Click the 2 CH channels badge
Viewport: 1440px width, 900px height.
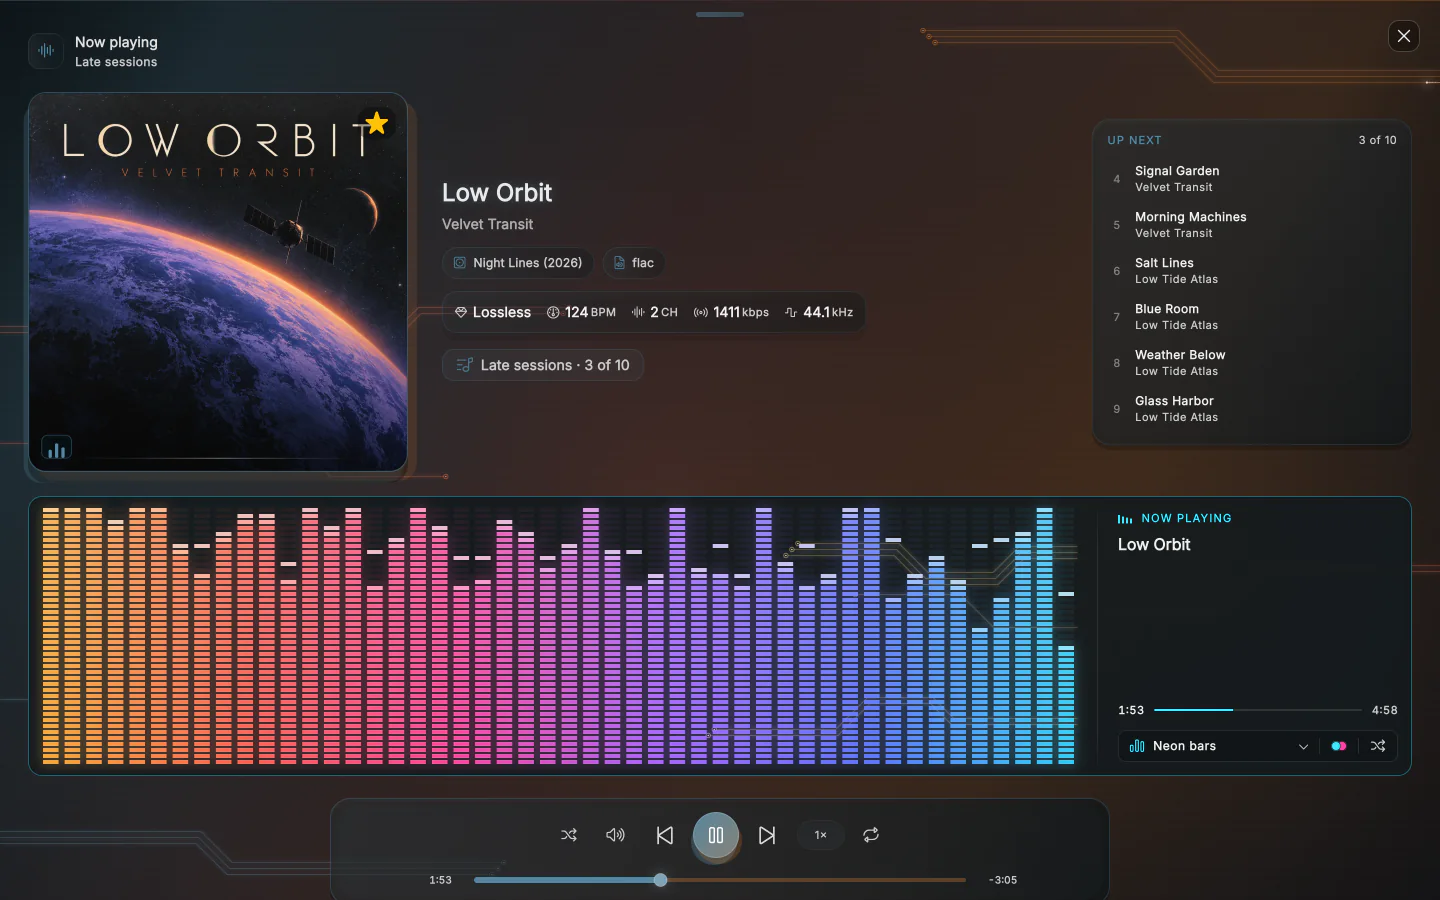pyautogui.click(x=654, y=312)
